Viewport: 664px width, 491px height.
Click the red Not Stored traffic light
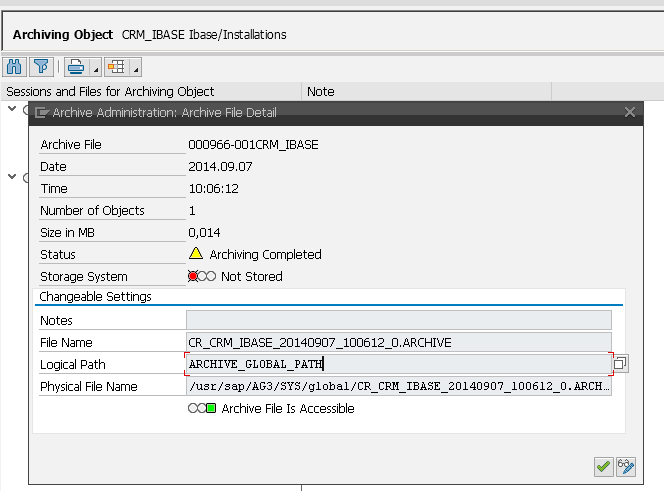point(193,276)
